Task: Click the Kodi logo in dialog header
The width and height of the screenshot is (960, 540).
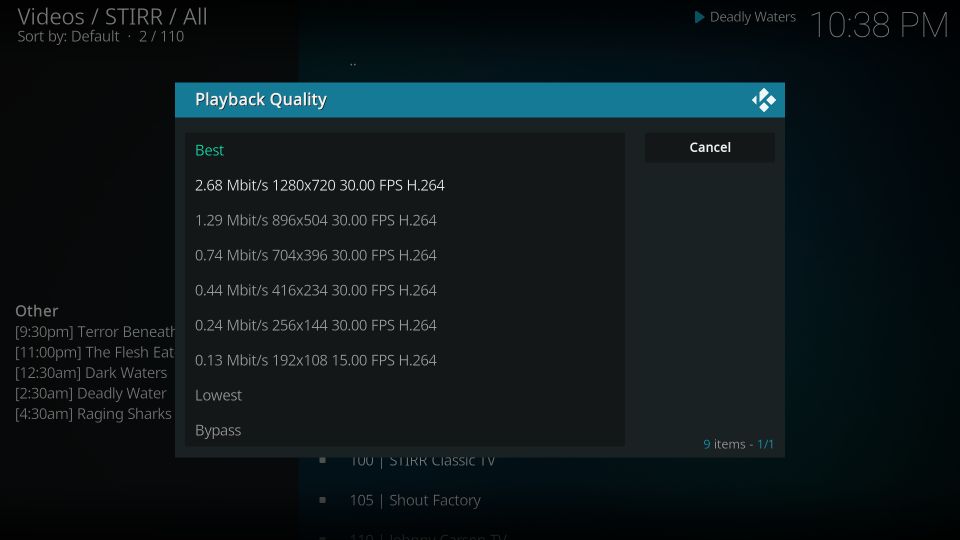Action: [x=763, y=100]
